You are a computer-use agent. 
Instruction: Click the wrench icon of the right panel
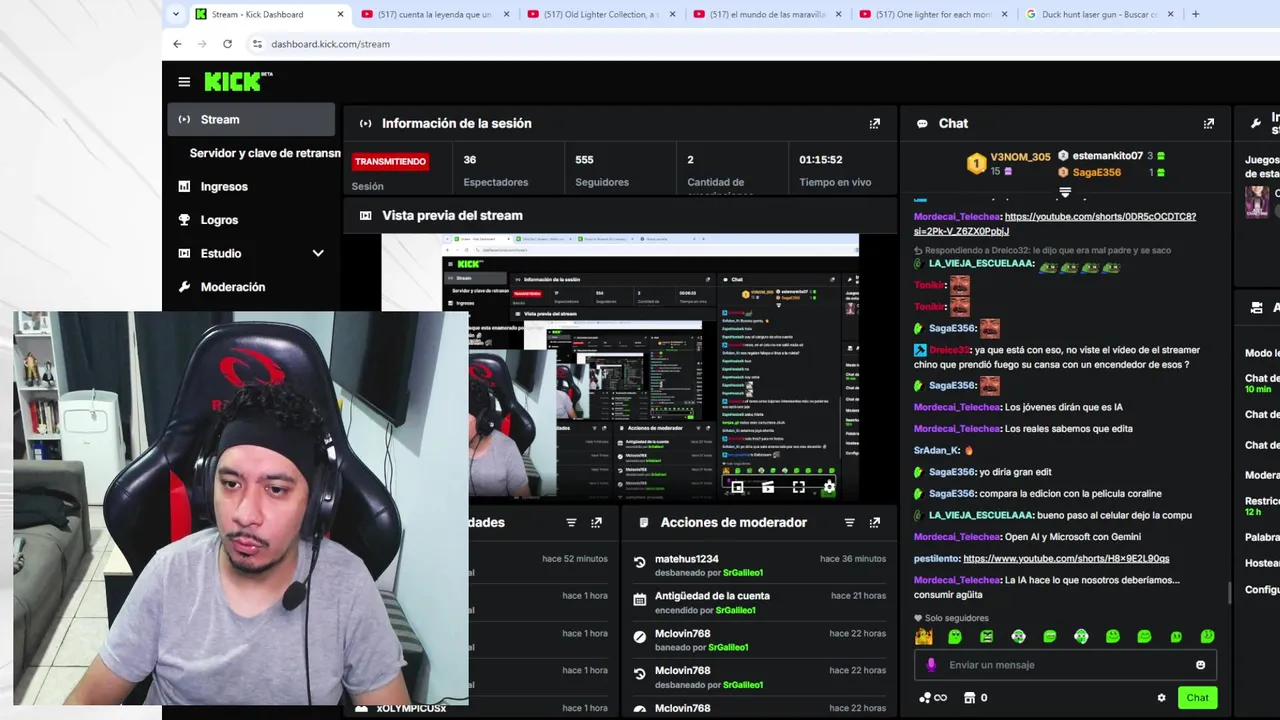(1256, 123)
